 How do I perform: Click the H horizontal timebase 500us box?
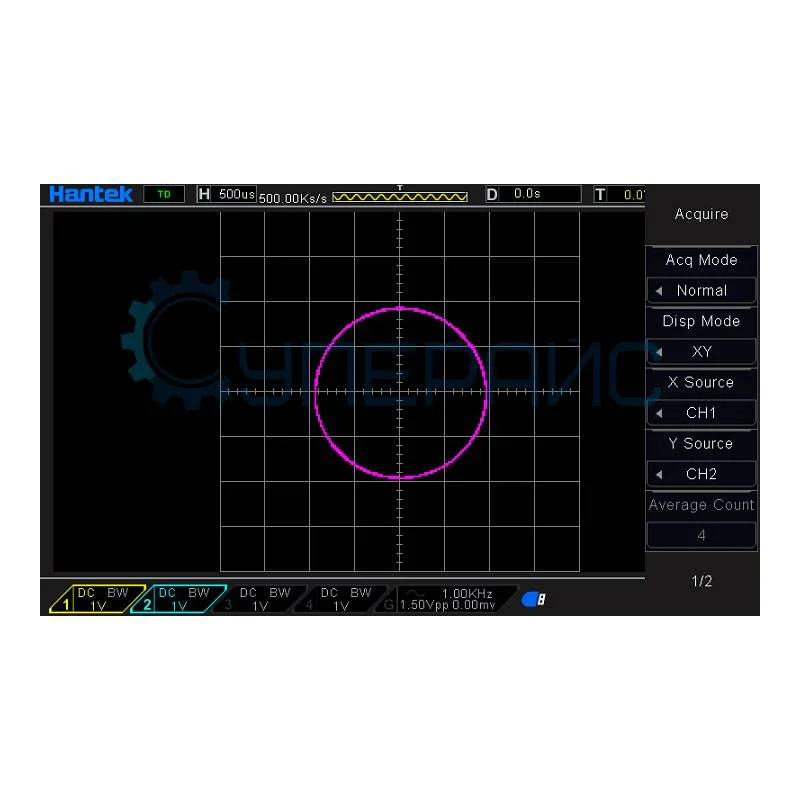point(227,194)
